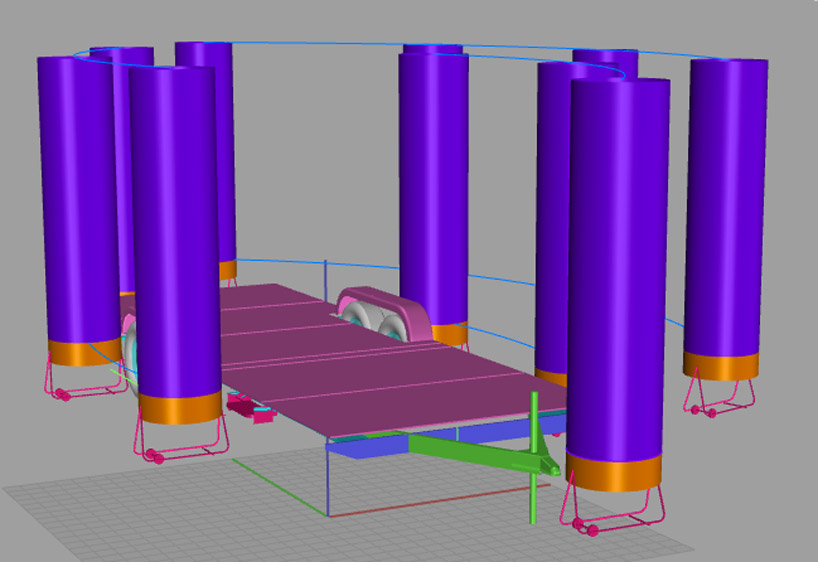Select the white trailer wheel beneath the fender
Screen dimensions: 818x562
[365, 325]
